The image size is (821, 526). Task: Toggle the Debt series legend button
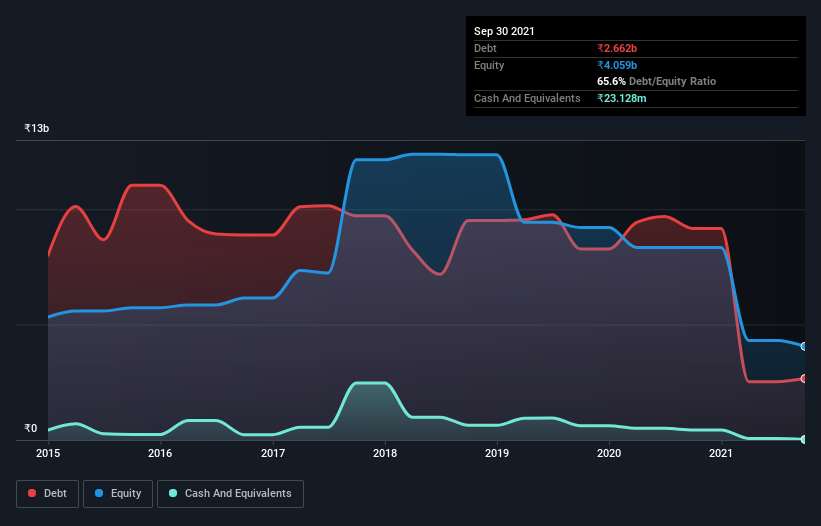click(48, 494)
